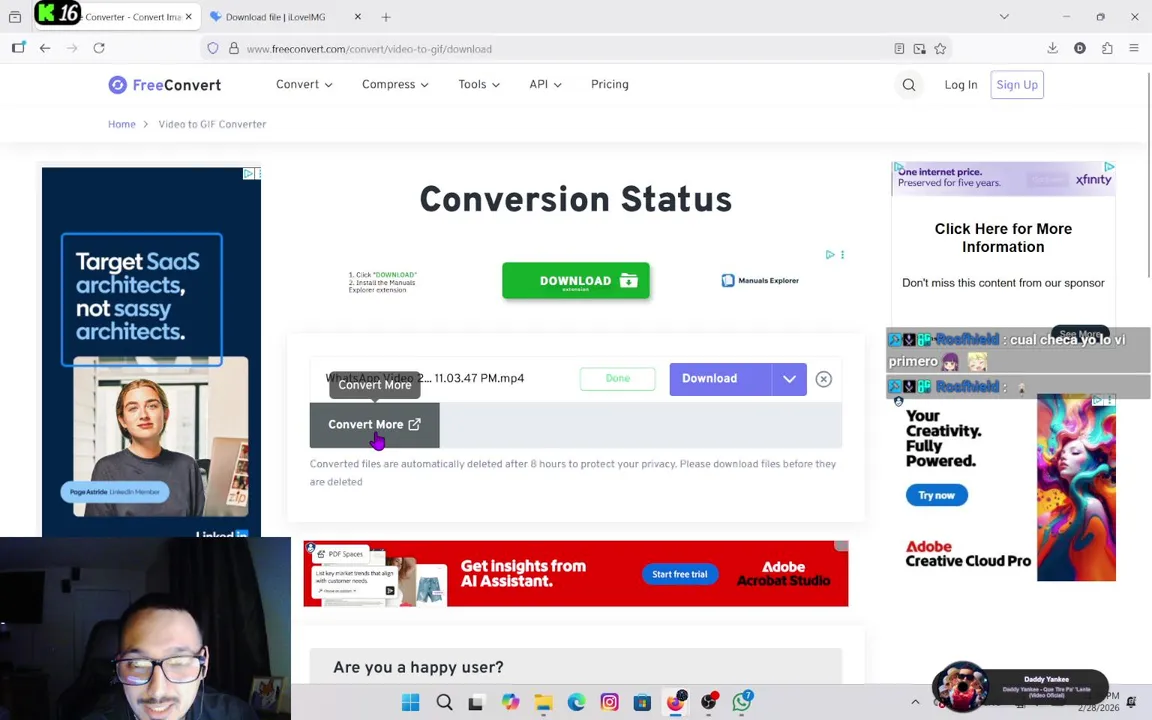Open Windows taskbar search
The width and height of the screenshot is (1152, 720).
444,702
